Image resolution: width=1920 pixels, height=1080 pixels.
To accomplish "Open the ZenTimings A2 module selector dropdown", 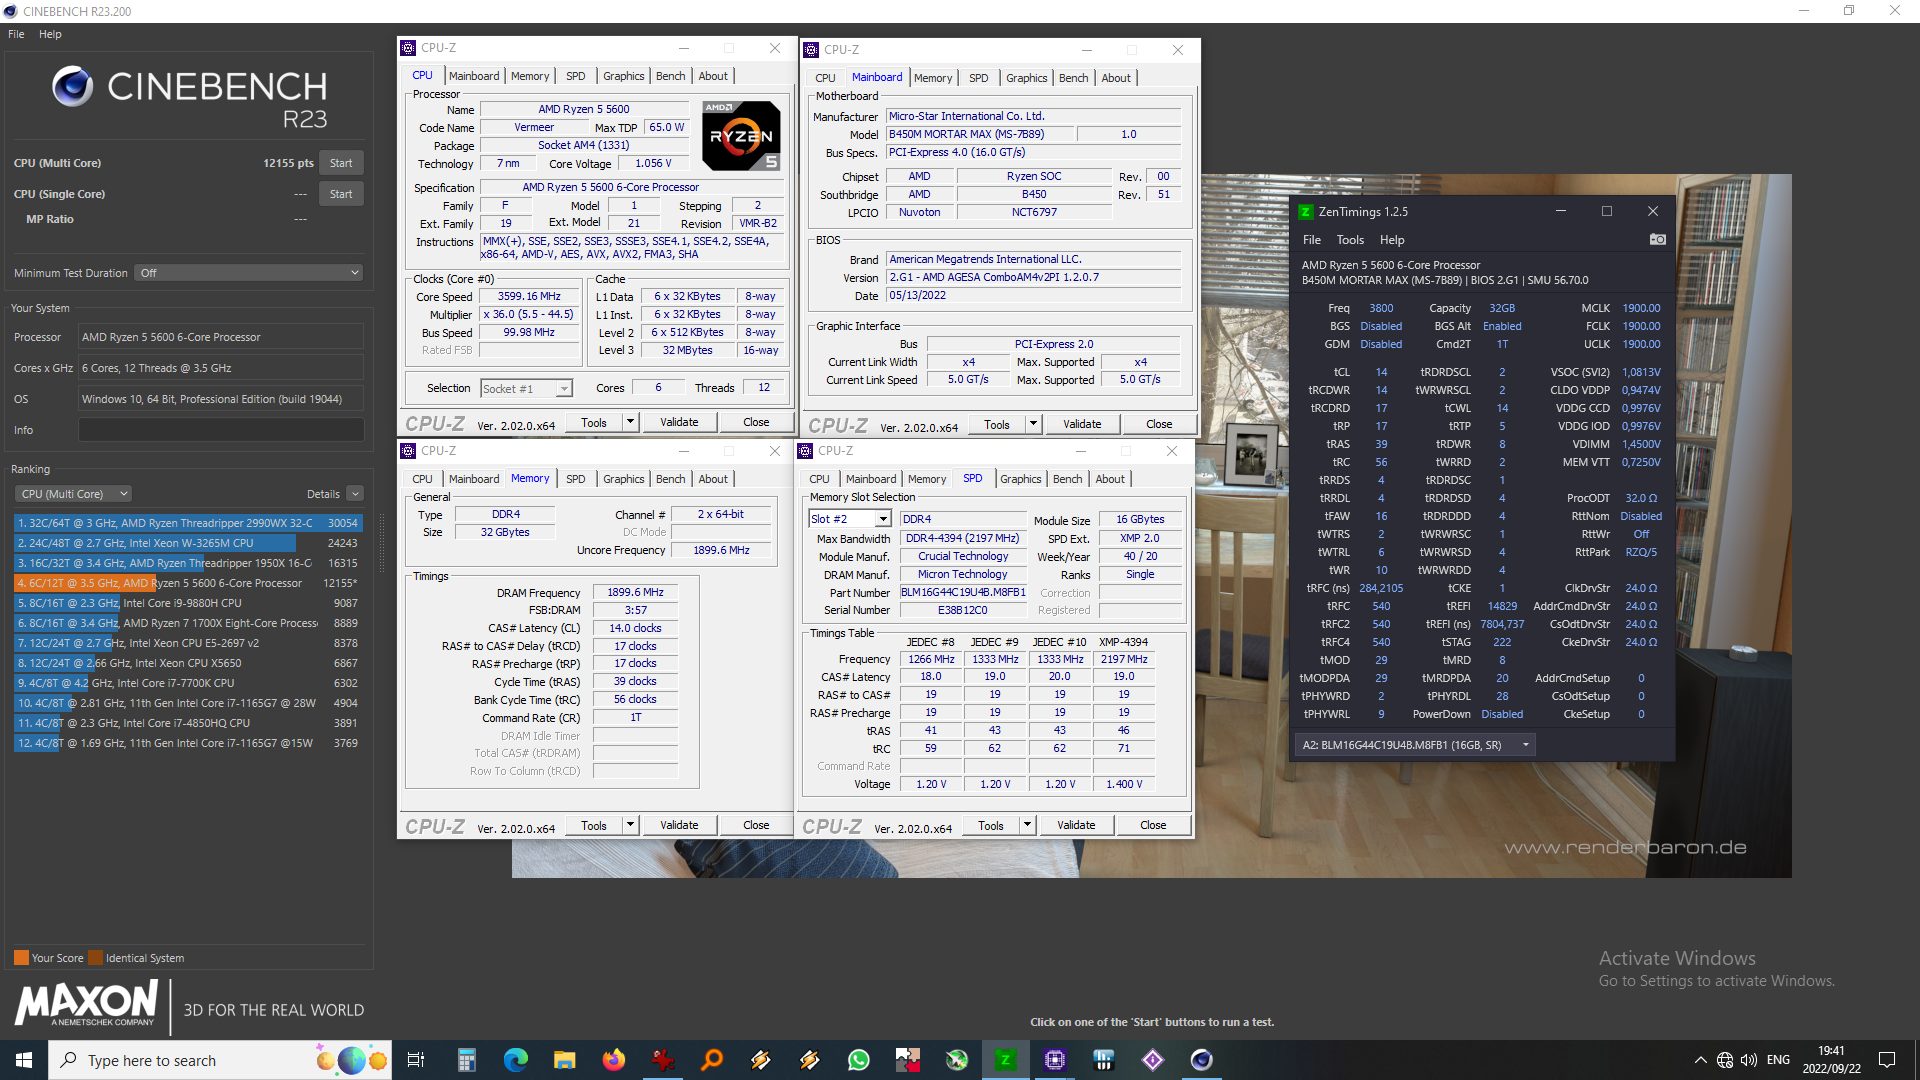I will point(1414,745).
